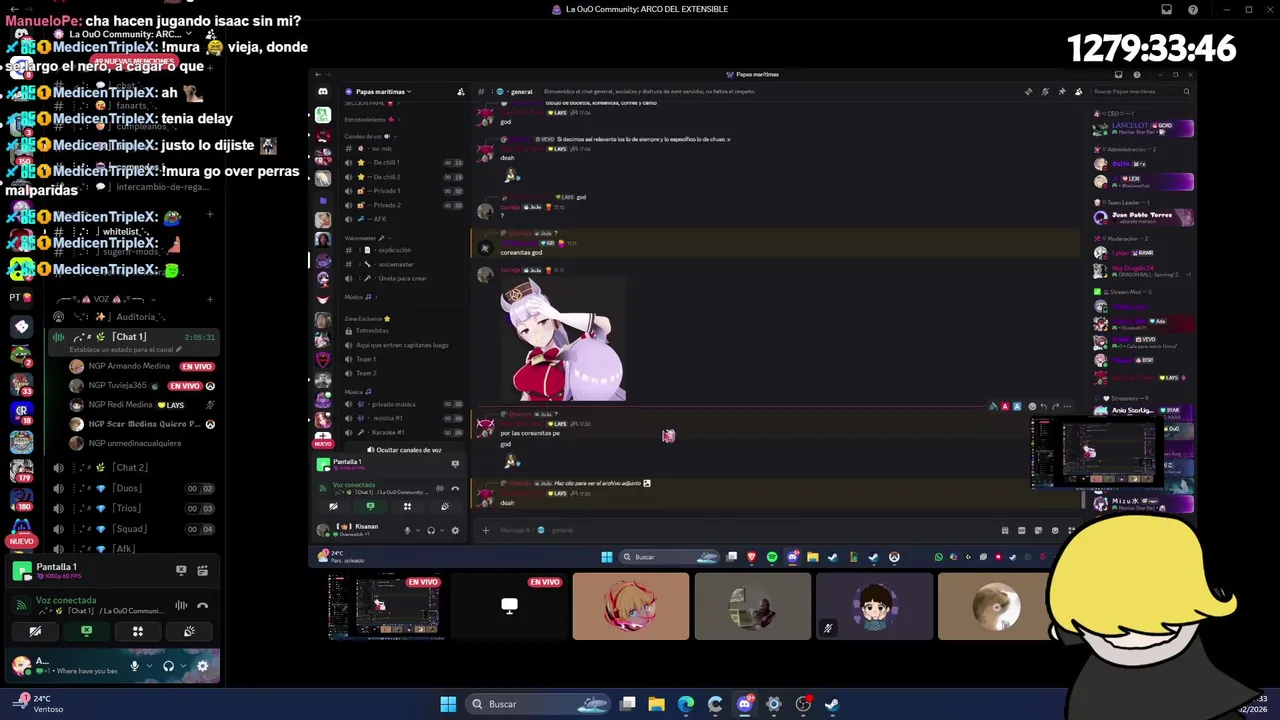Viewport: 1280px width, 720px height.
Task: Toggle member list icon in stream header
Action: coord(1078,91)
